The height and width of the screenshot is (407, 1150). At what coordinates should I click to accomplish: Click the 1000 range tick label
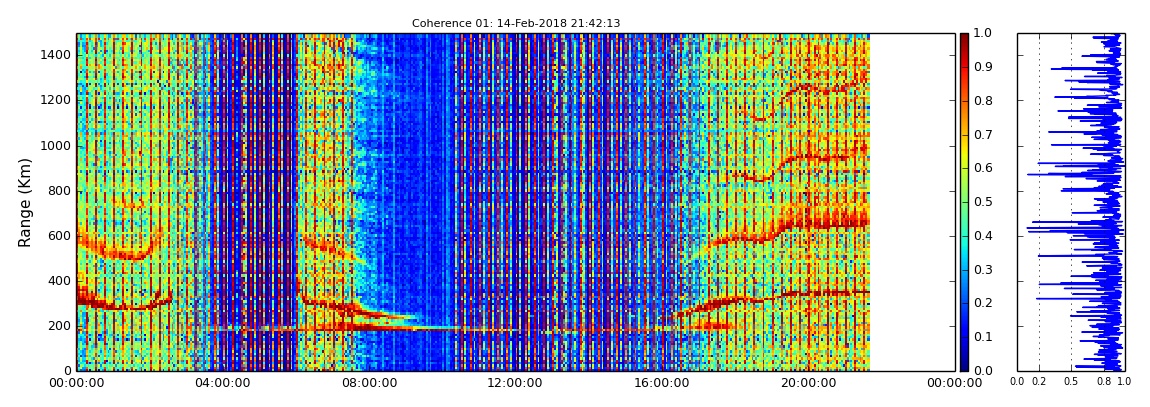(x=56, y=145)
